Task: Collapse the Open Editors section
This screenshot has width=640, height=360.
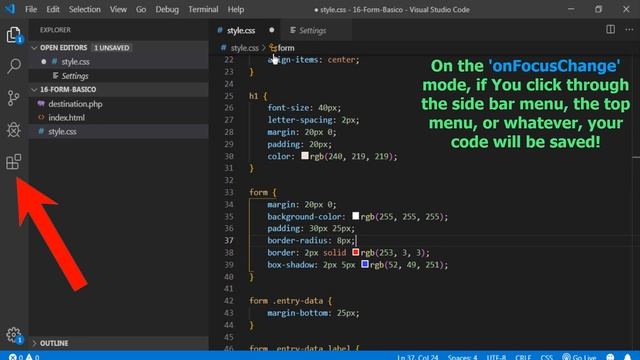Action: pyautogui.click(x=118, y=48)
